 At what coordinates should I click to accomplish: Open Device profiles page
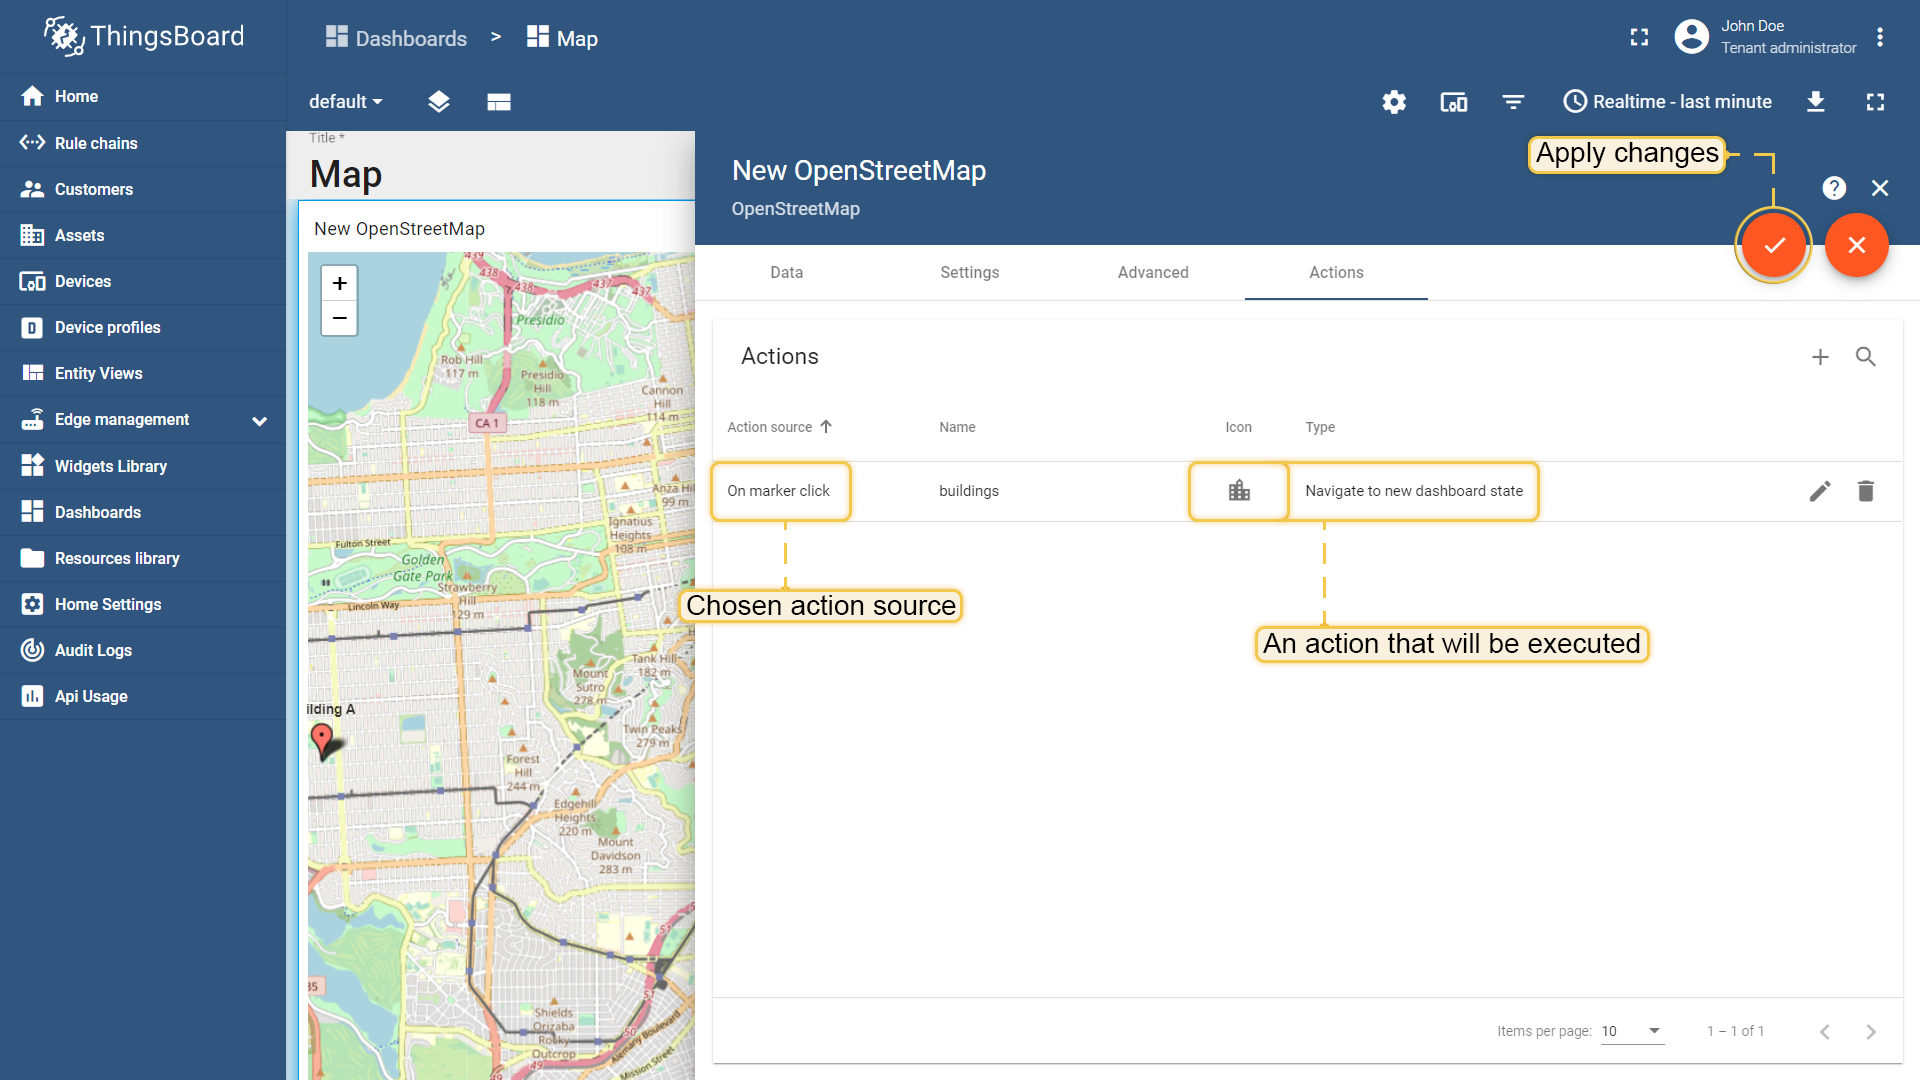pos(142,327)
